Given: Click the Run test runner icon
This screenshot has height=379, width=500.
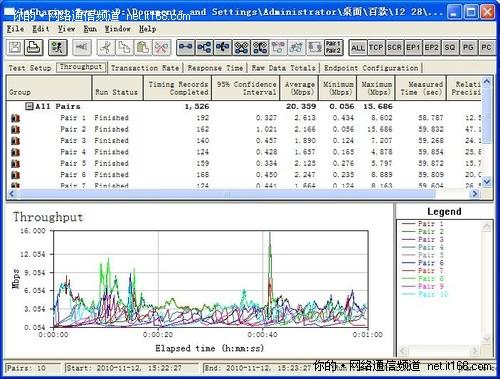Looking at the screenshot, I should [58, 48].
